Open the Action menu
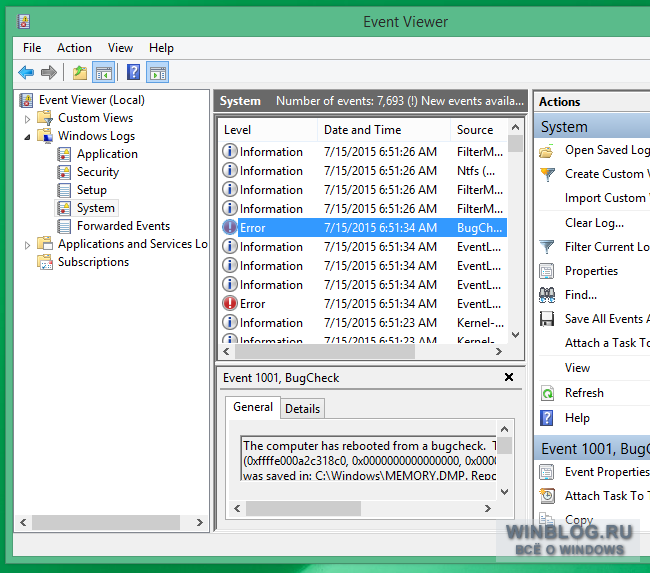Screen dimensions: 650x573 tap(74, 48)
